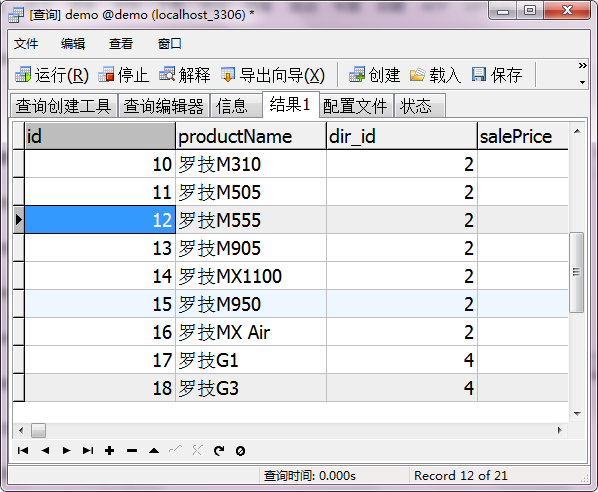Screen dimensions: 598x492
Task: Click the salePrice column header
Action: tap(523, 136)
